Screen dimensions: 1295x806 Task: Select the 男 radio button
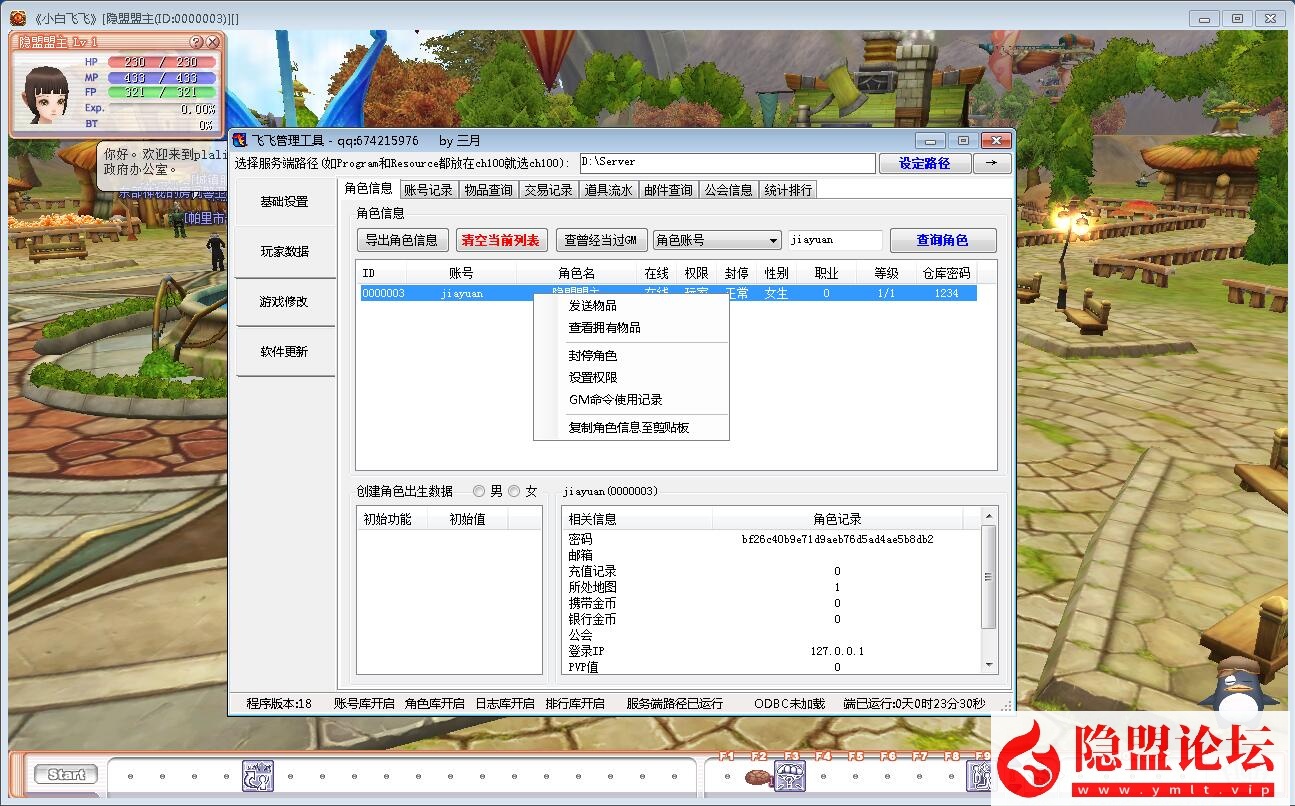coord(479,491)
